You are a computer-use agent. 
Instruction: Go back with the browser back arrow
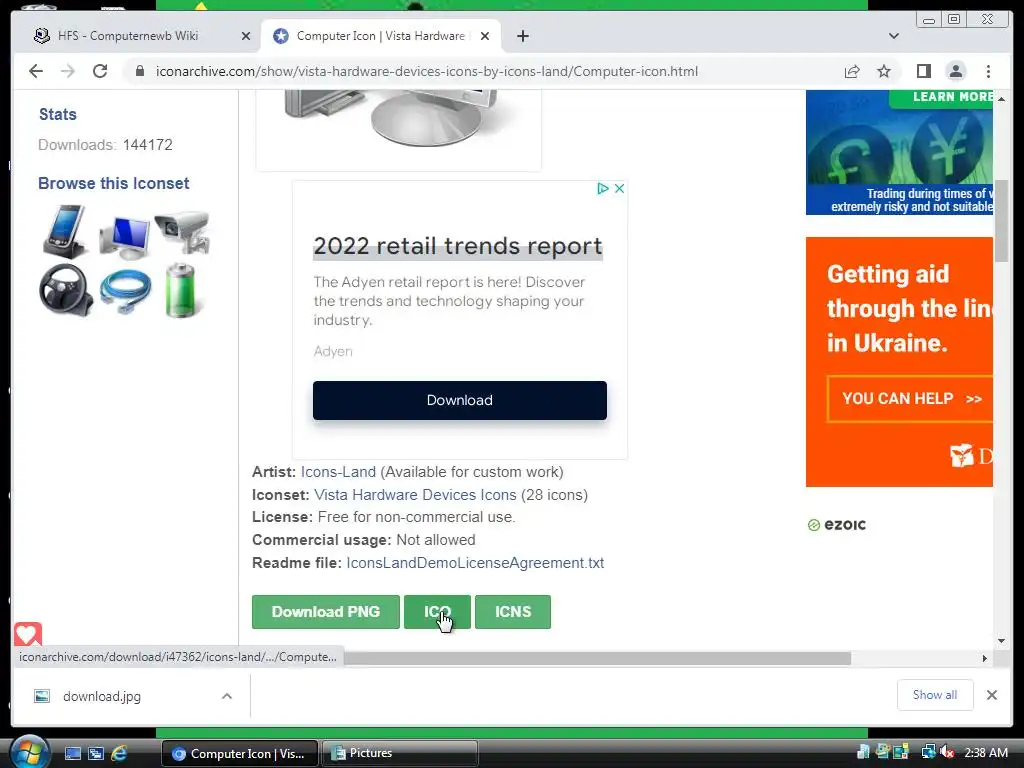(36, 71)
